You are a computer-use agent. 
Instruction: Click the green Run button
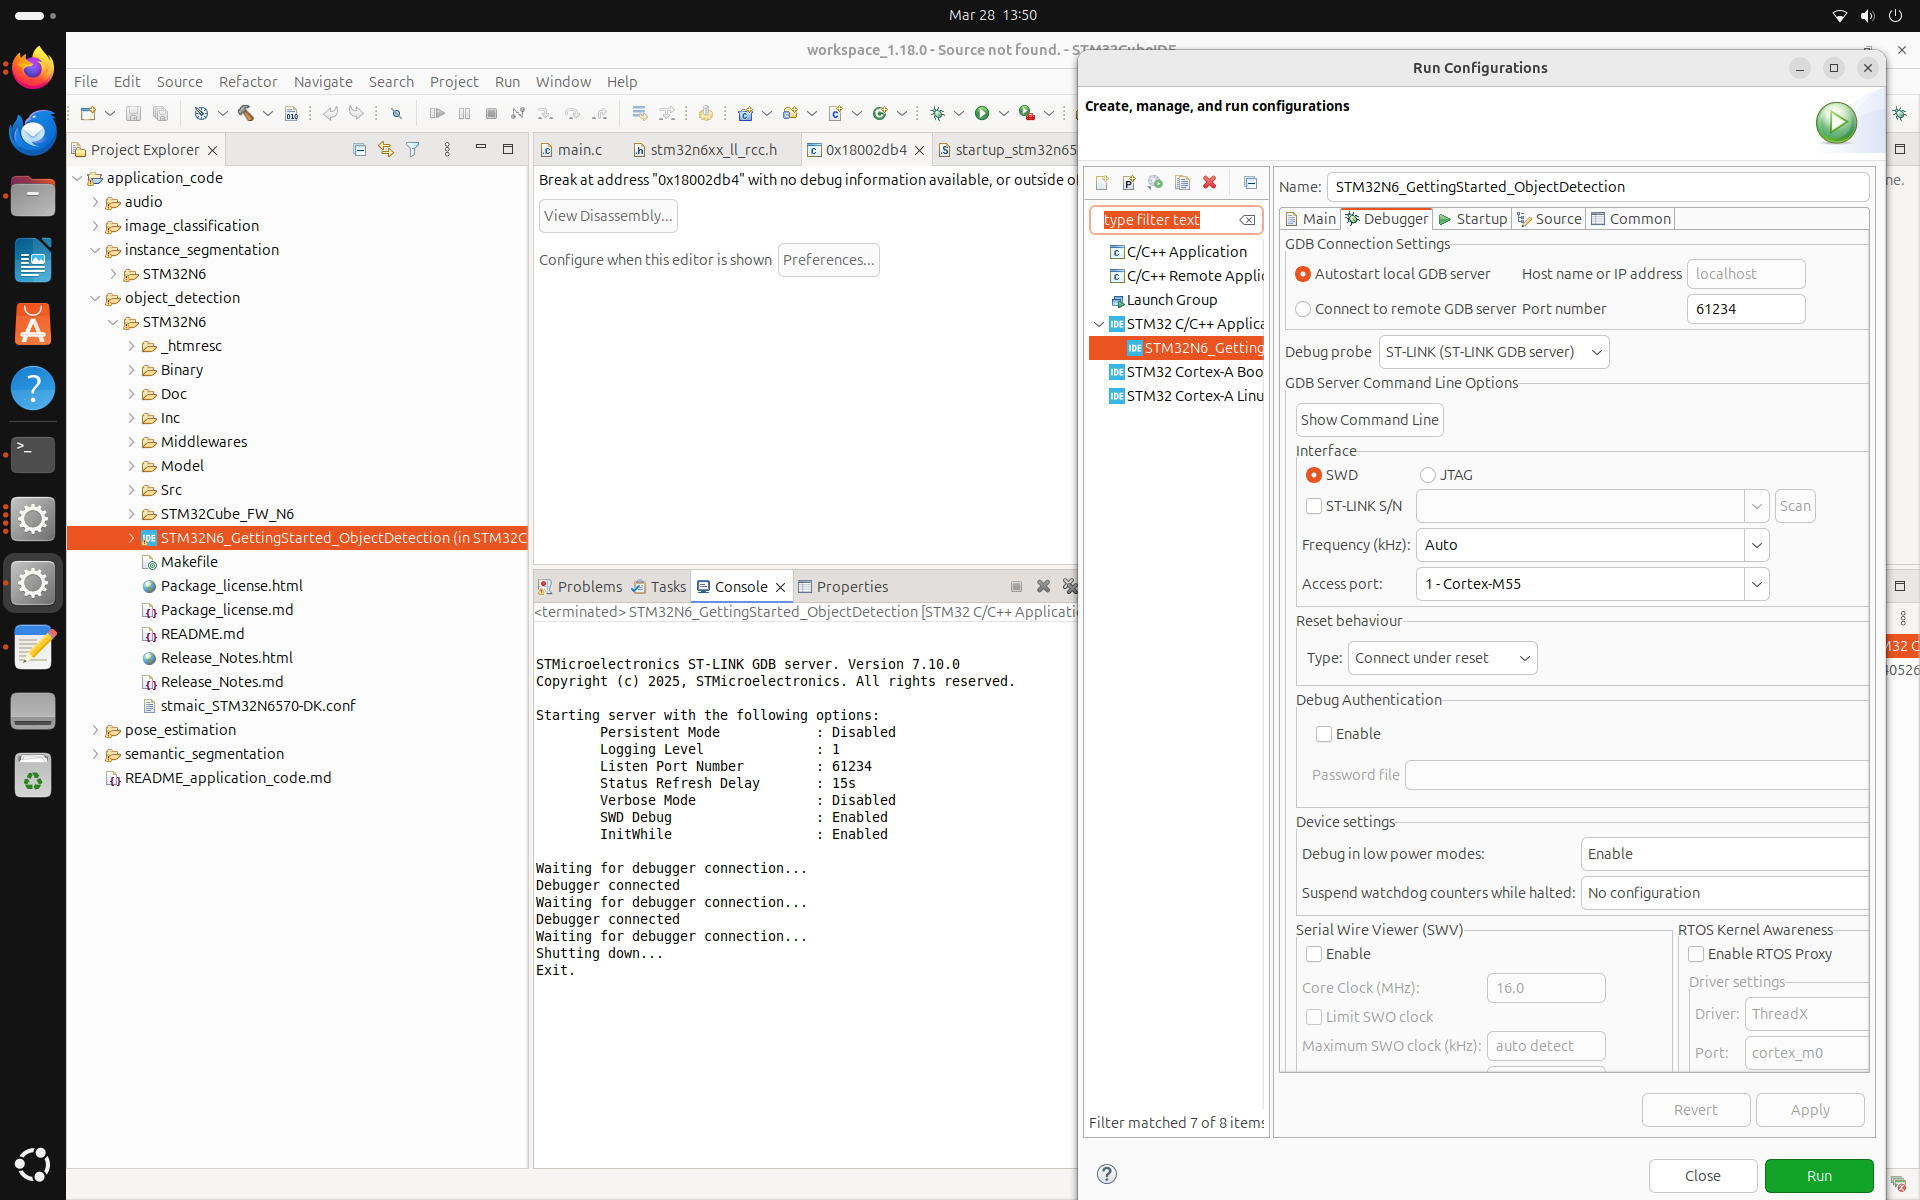1818,1175
